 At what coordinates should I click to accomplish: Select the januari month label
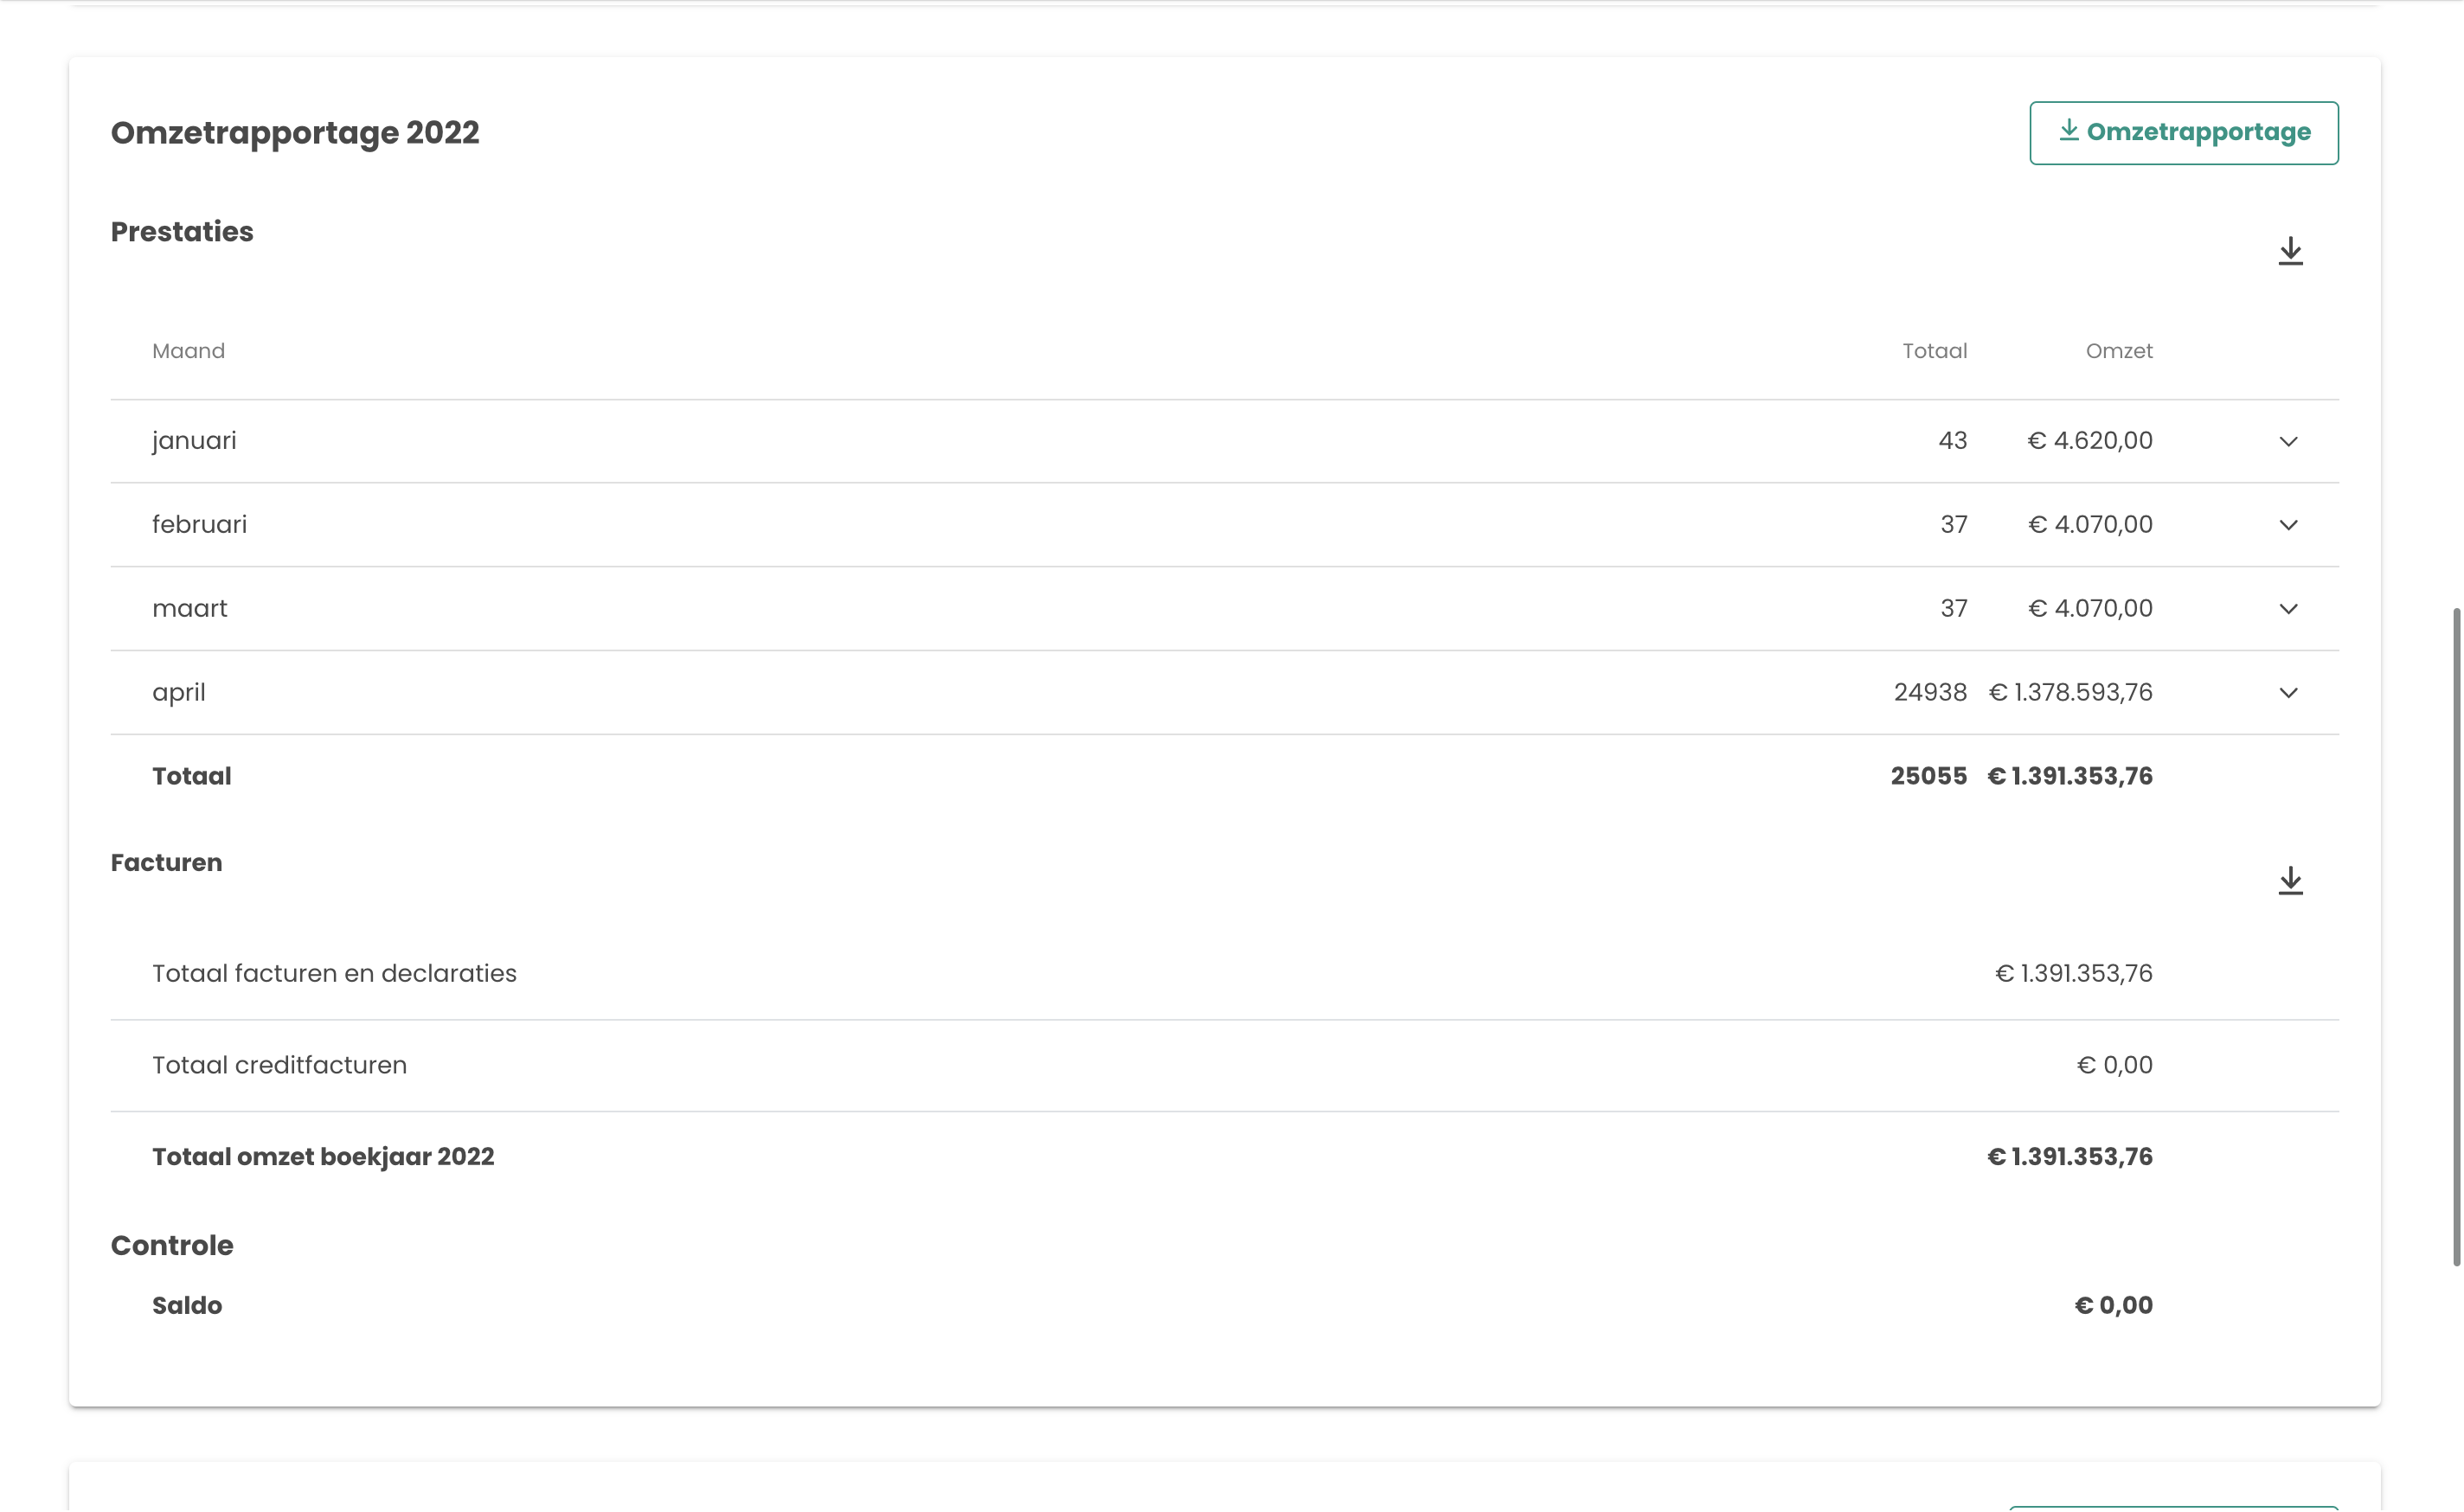pyautogui.click(x=194, y=441)
